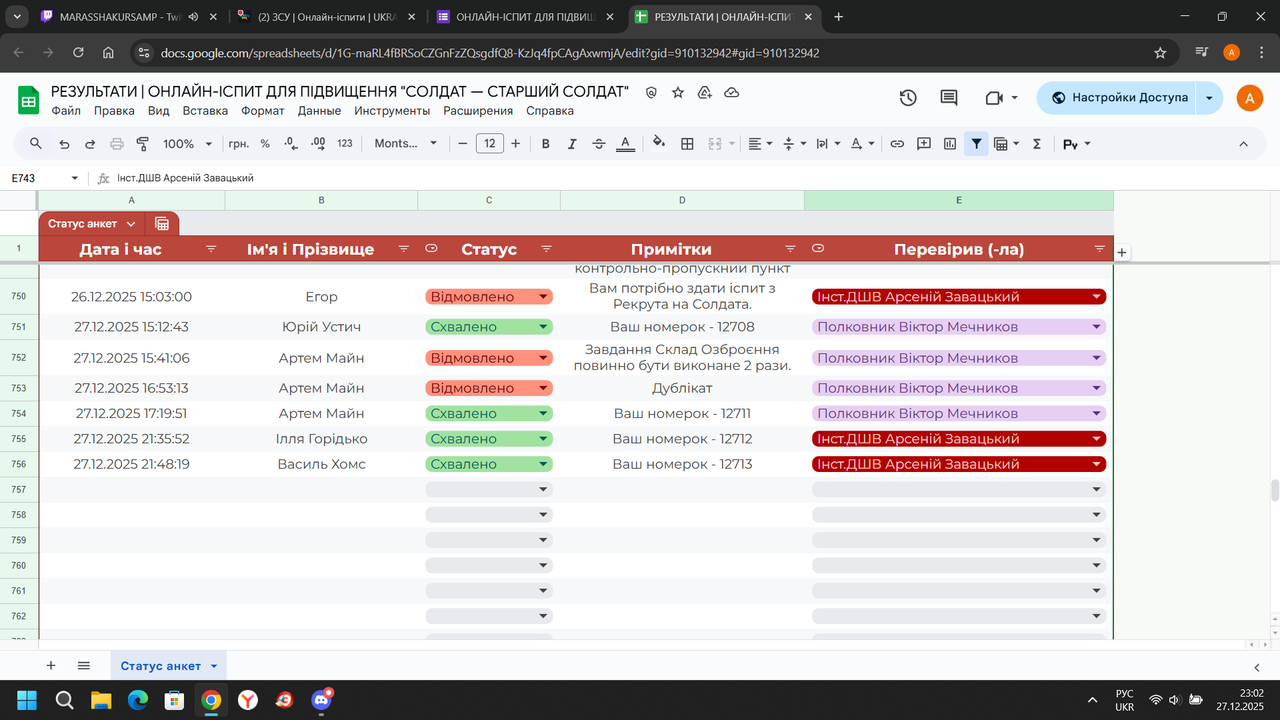Add column with plus beside header

1122,253
